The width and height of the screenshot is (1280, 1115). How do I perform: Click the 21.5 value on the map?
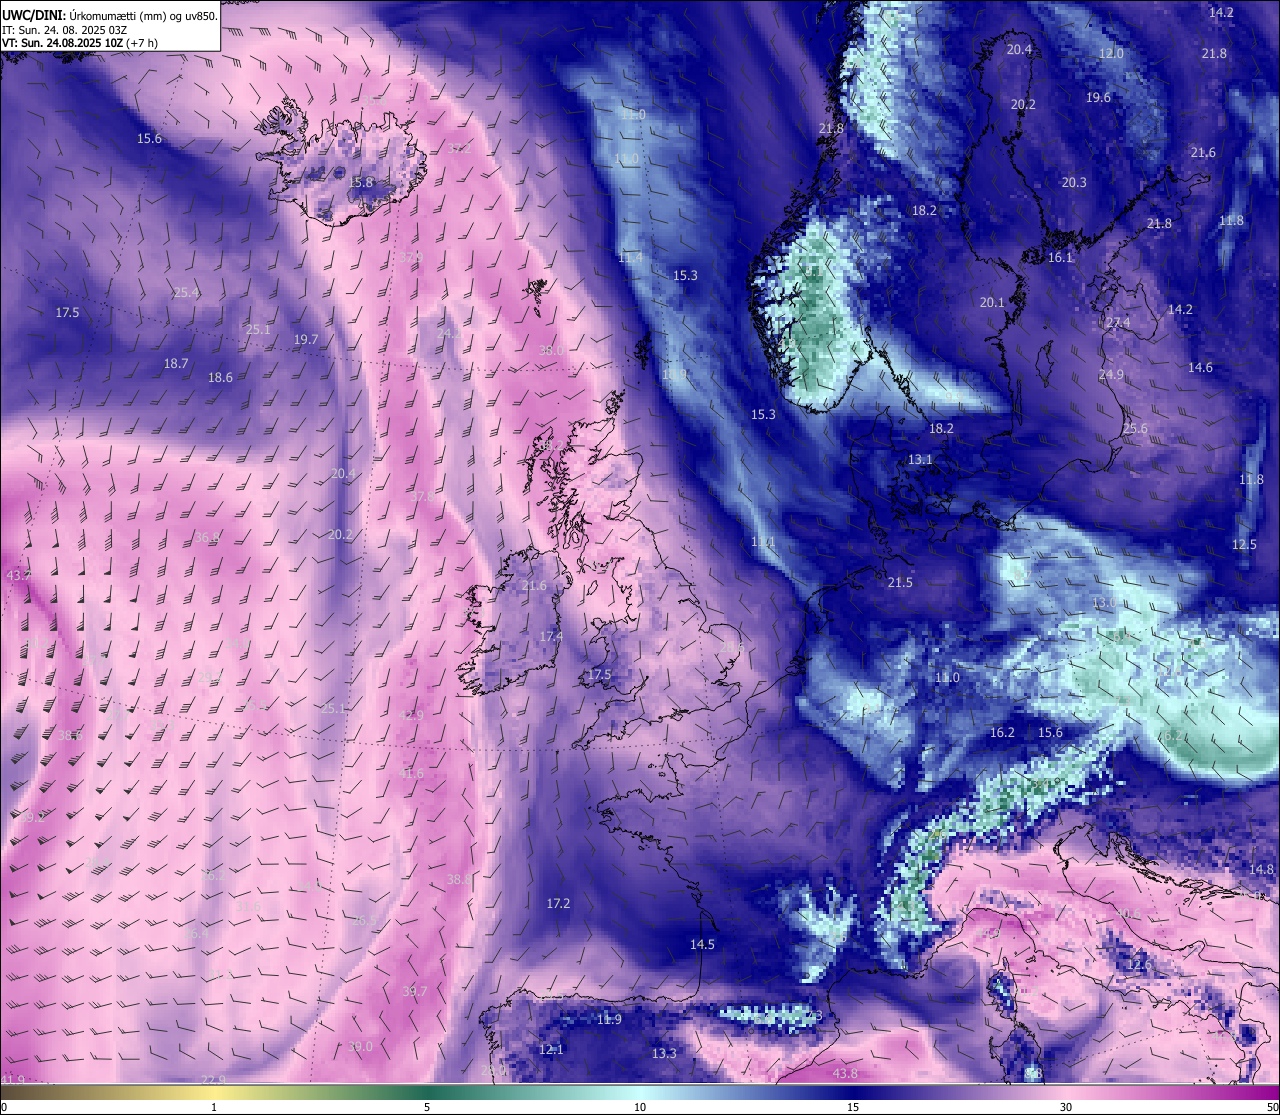(900, 583)
